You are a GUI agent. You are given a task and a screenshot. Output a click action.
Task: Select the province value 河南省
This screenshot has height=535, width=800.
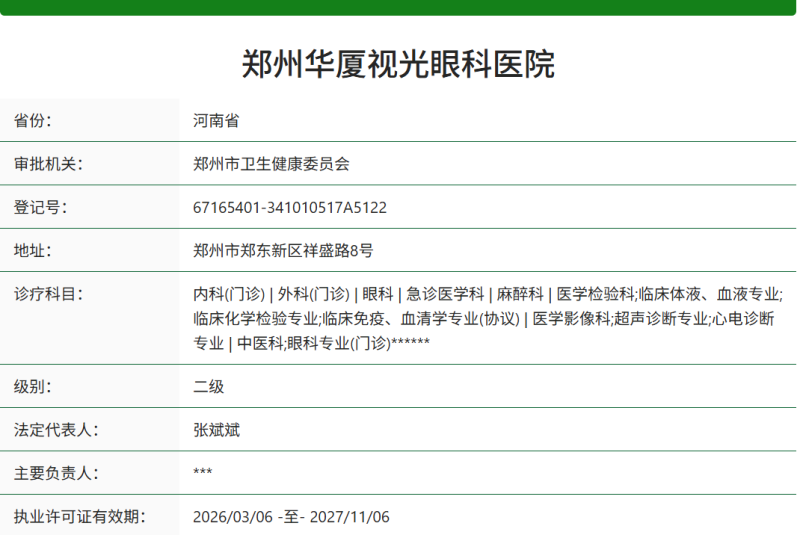tap(216, 121)
